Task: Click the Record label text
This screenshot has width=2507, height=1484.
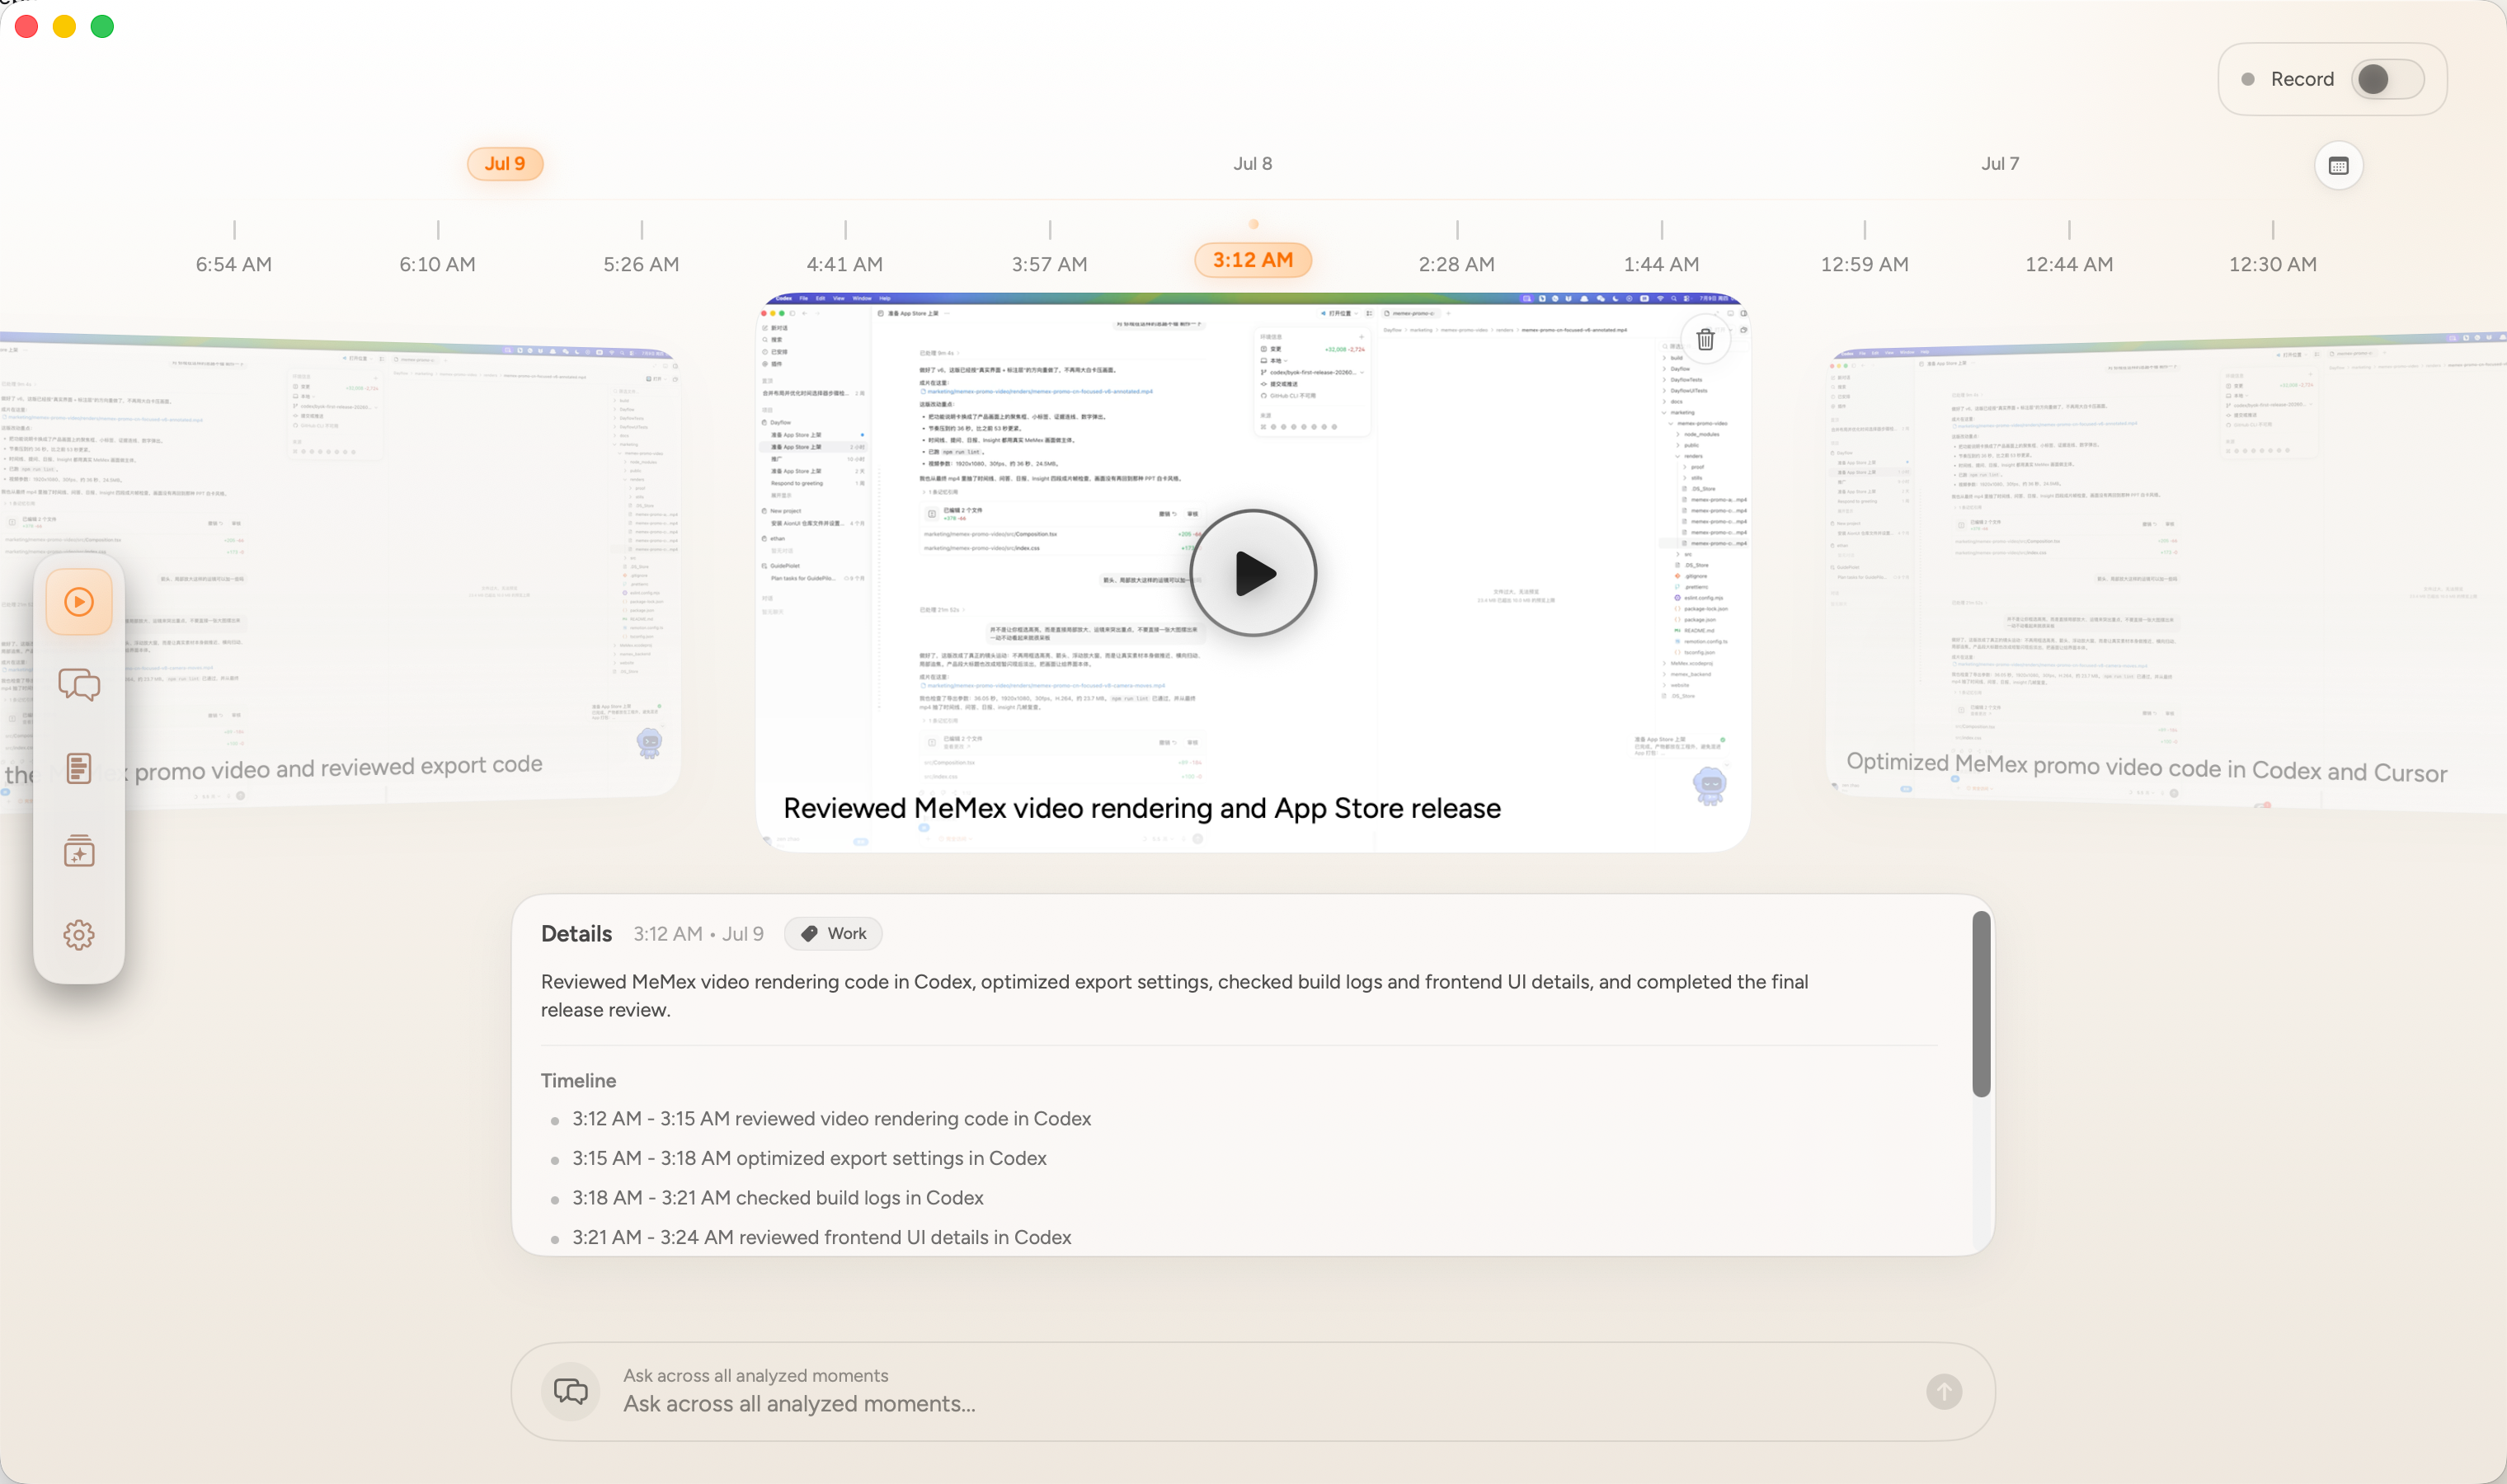Action: point(2301,79)
